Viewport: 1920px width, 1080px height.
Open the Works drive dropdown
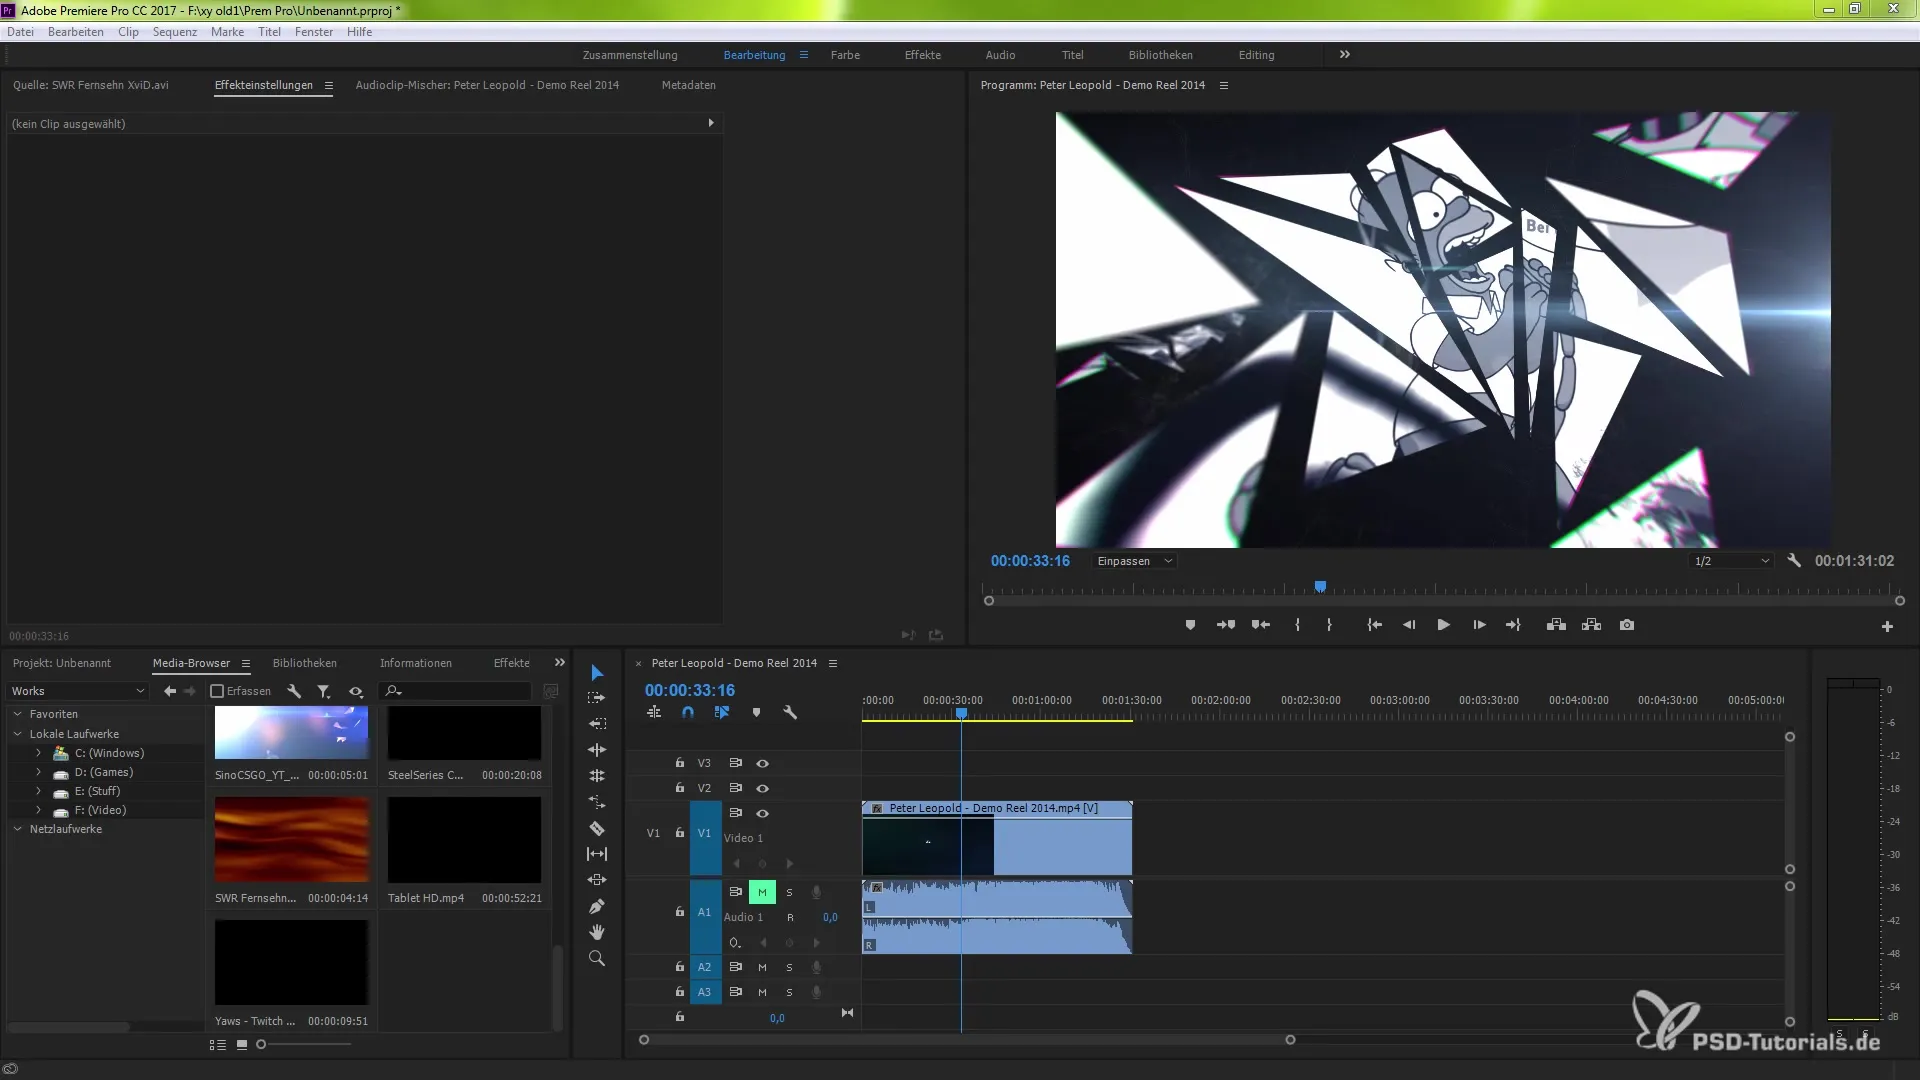coord(78,691)
